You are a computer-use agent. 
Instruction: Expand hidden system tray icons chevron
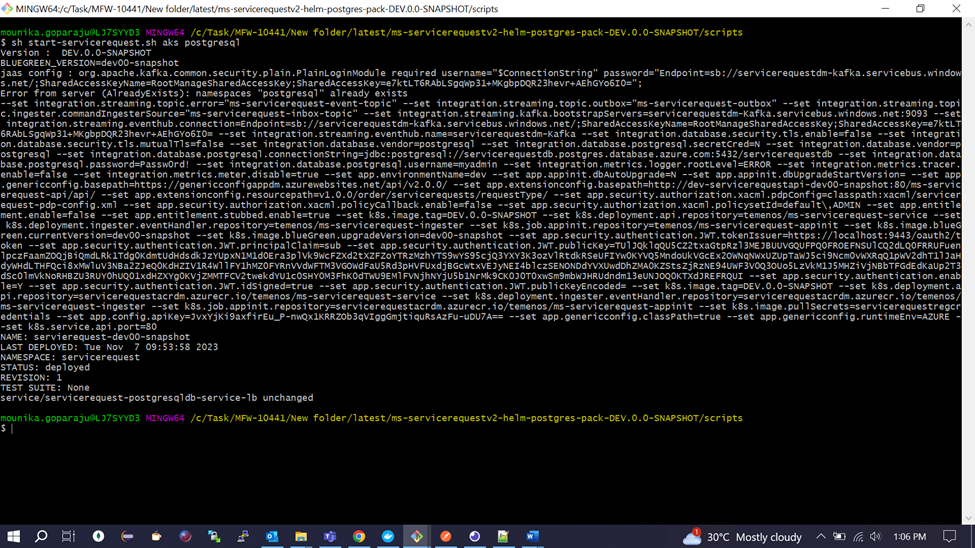(820, 537)
